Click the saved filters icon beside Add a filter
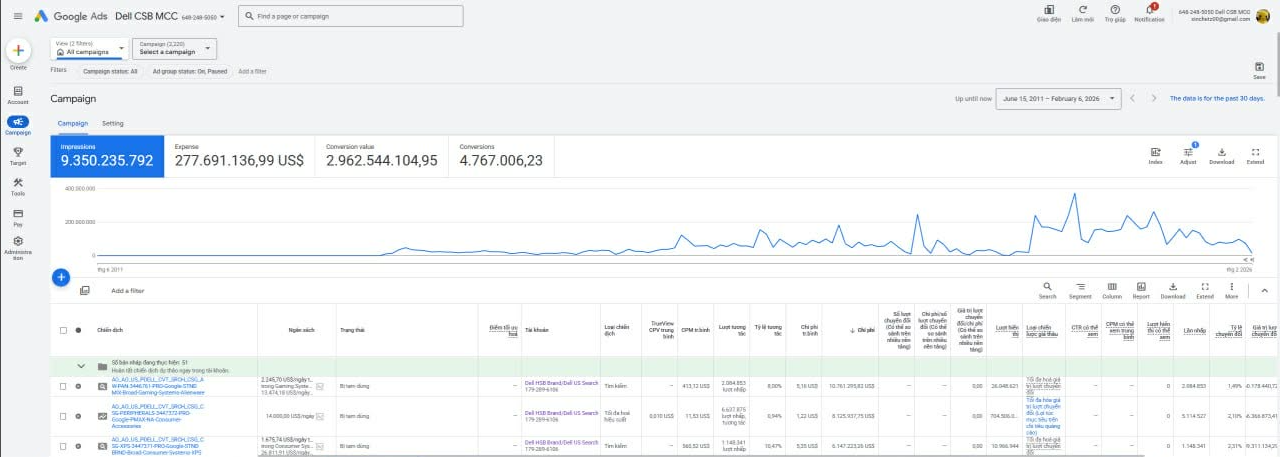Viewport: 1280px width, 457px height. [x=85, y=290]
